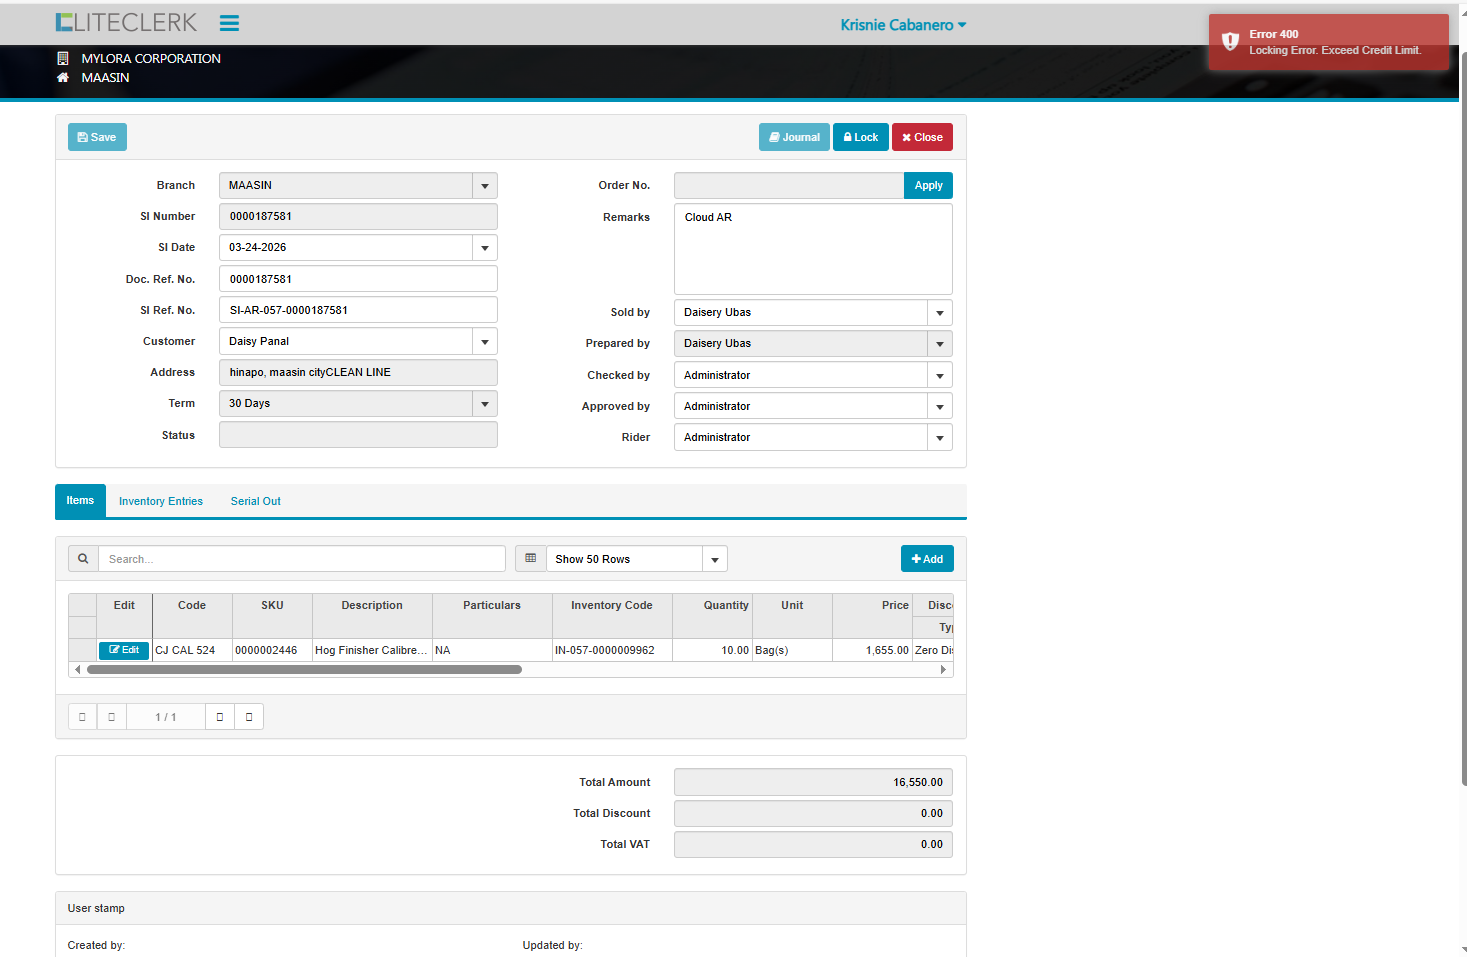The image size is (1467, 957).
Task: Switch to Inventory Entries tab
Action: tap(160, 502)
